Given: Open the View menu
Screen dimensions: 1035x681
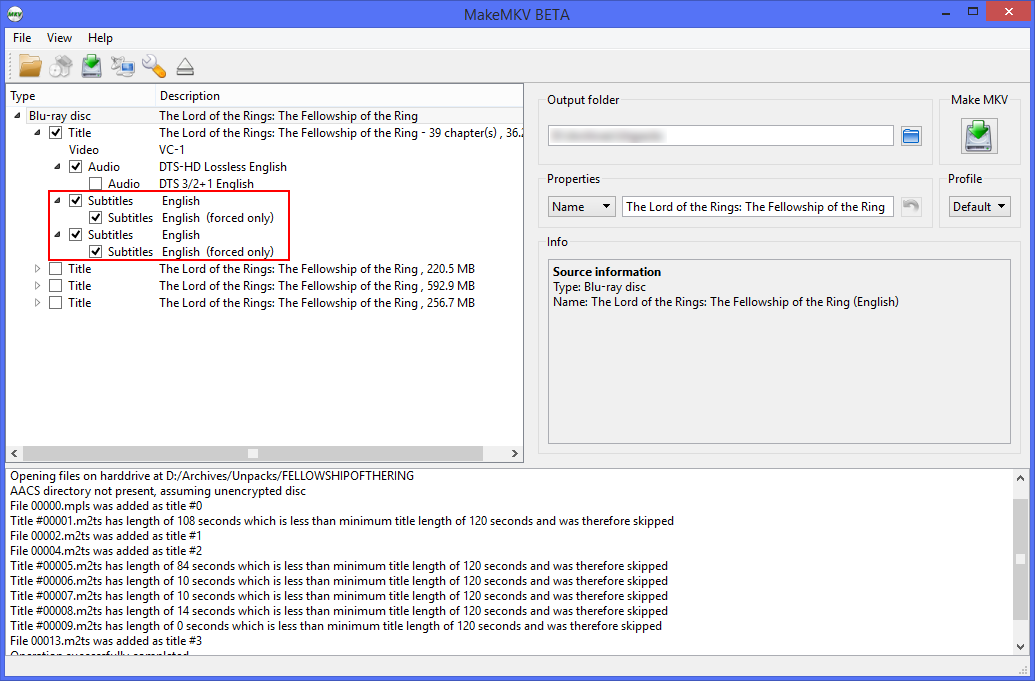Looking at the screenshot, I should coord(59,38).
